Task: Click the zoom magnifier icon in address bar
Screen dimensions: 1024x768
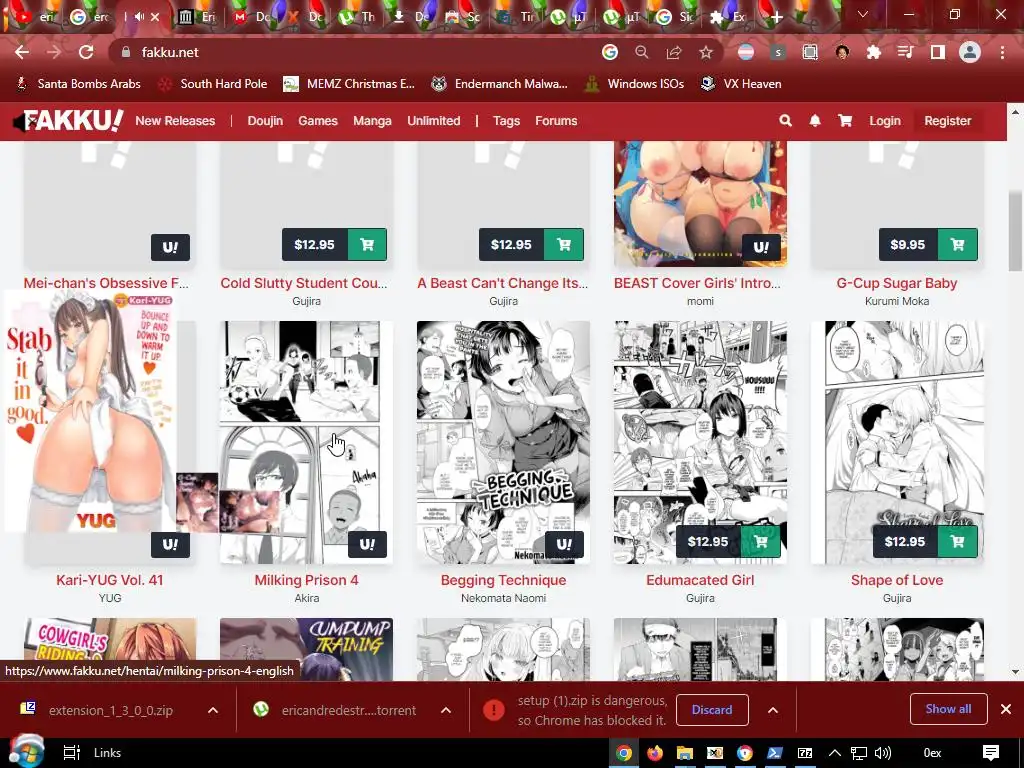Action: (x=642, y=52)
